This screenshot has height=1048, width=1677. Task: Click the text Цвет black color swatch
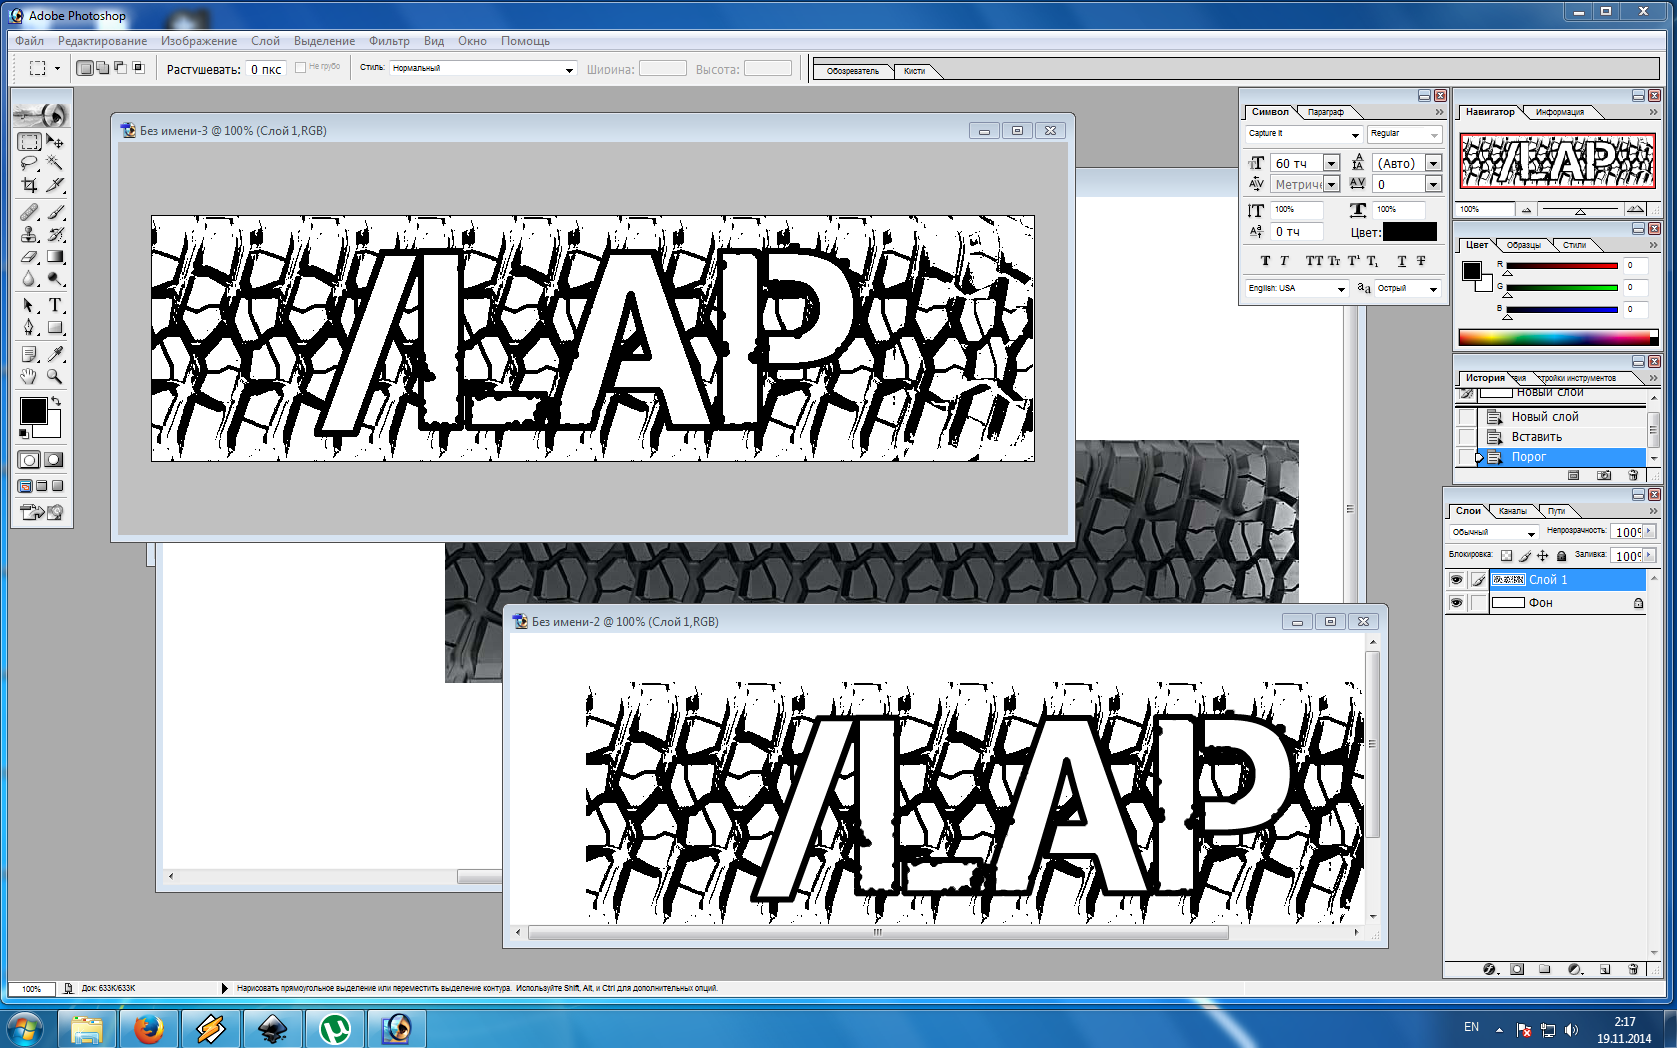(1409, 232)
